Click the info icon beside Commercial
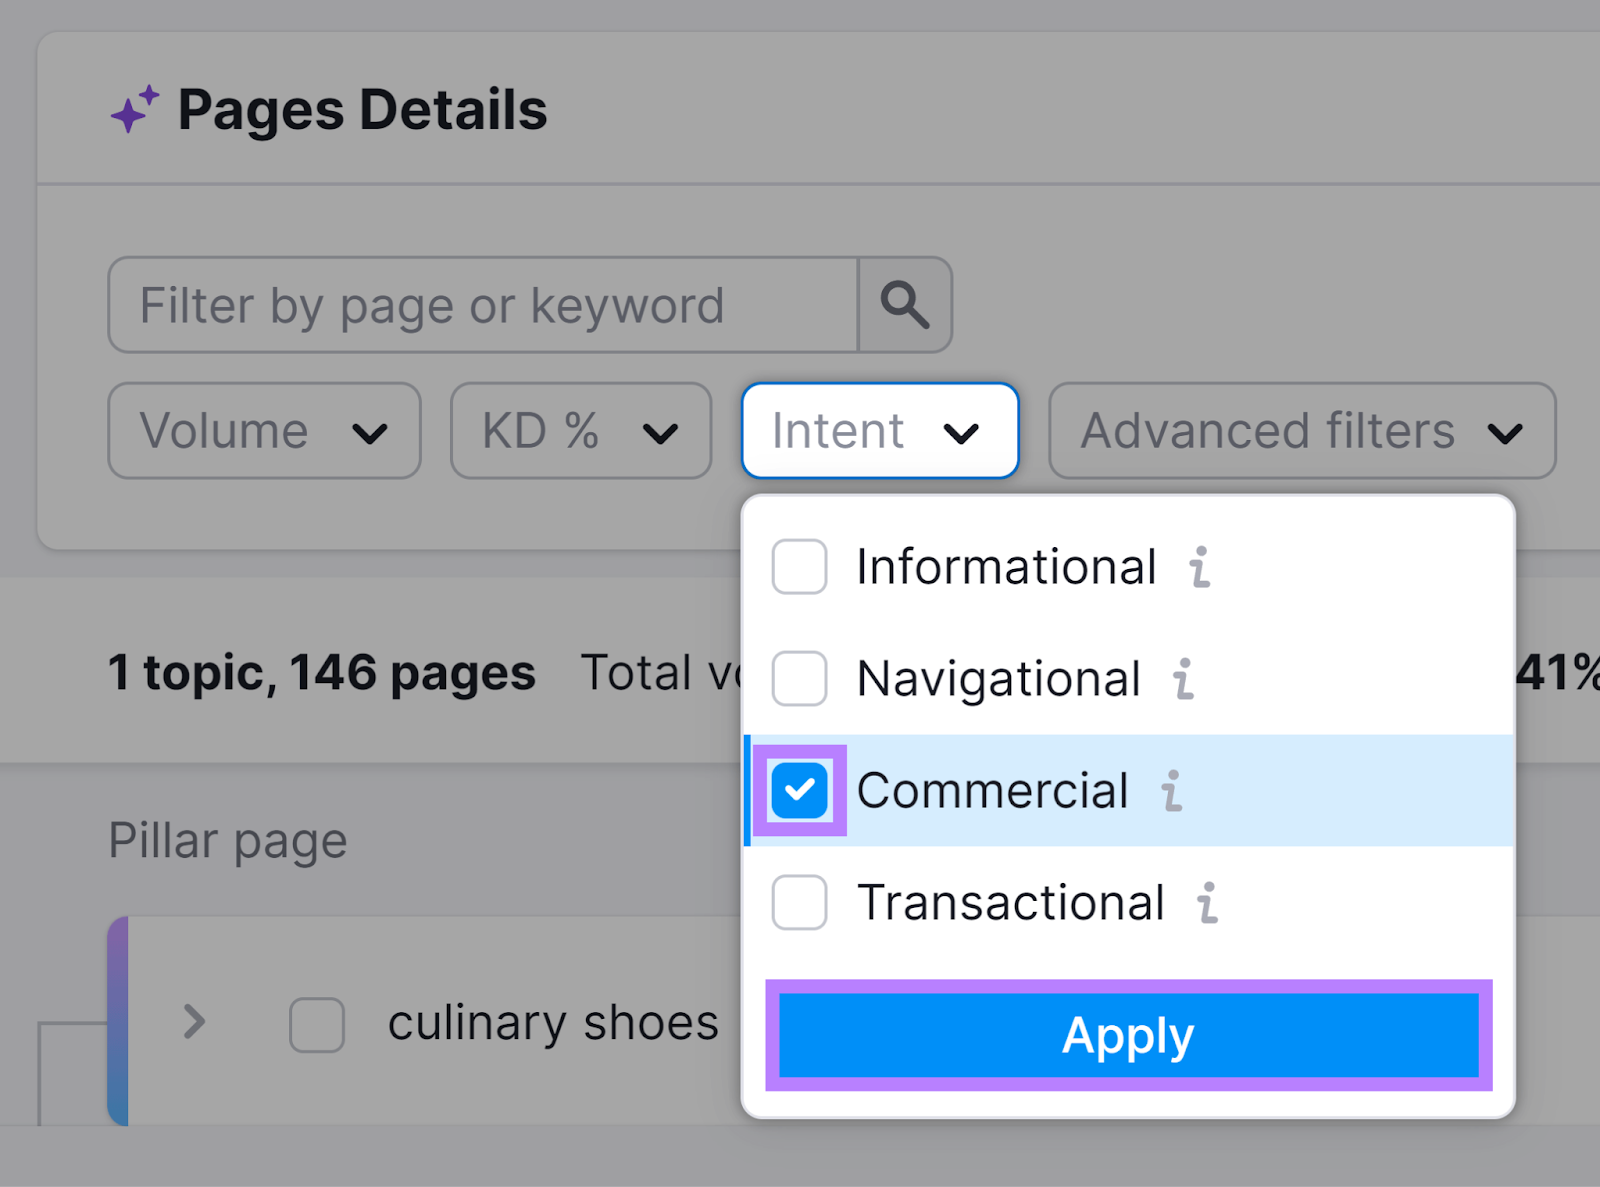 (1172, 791)
